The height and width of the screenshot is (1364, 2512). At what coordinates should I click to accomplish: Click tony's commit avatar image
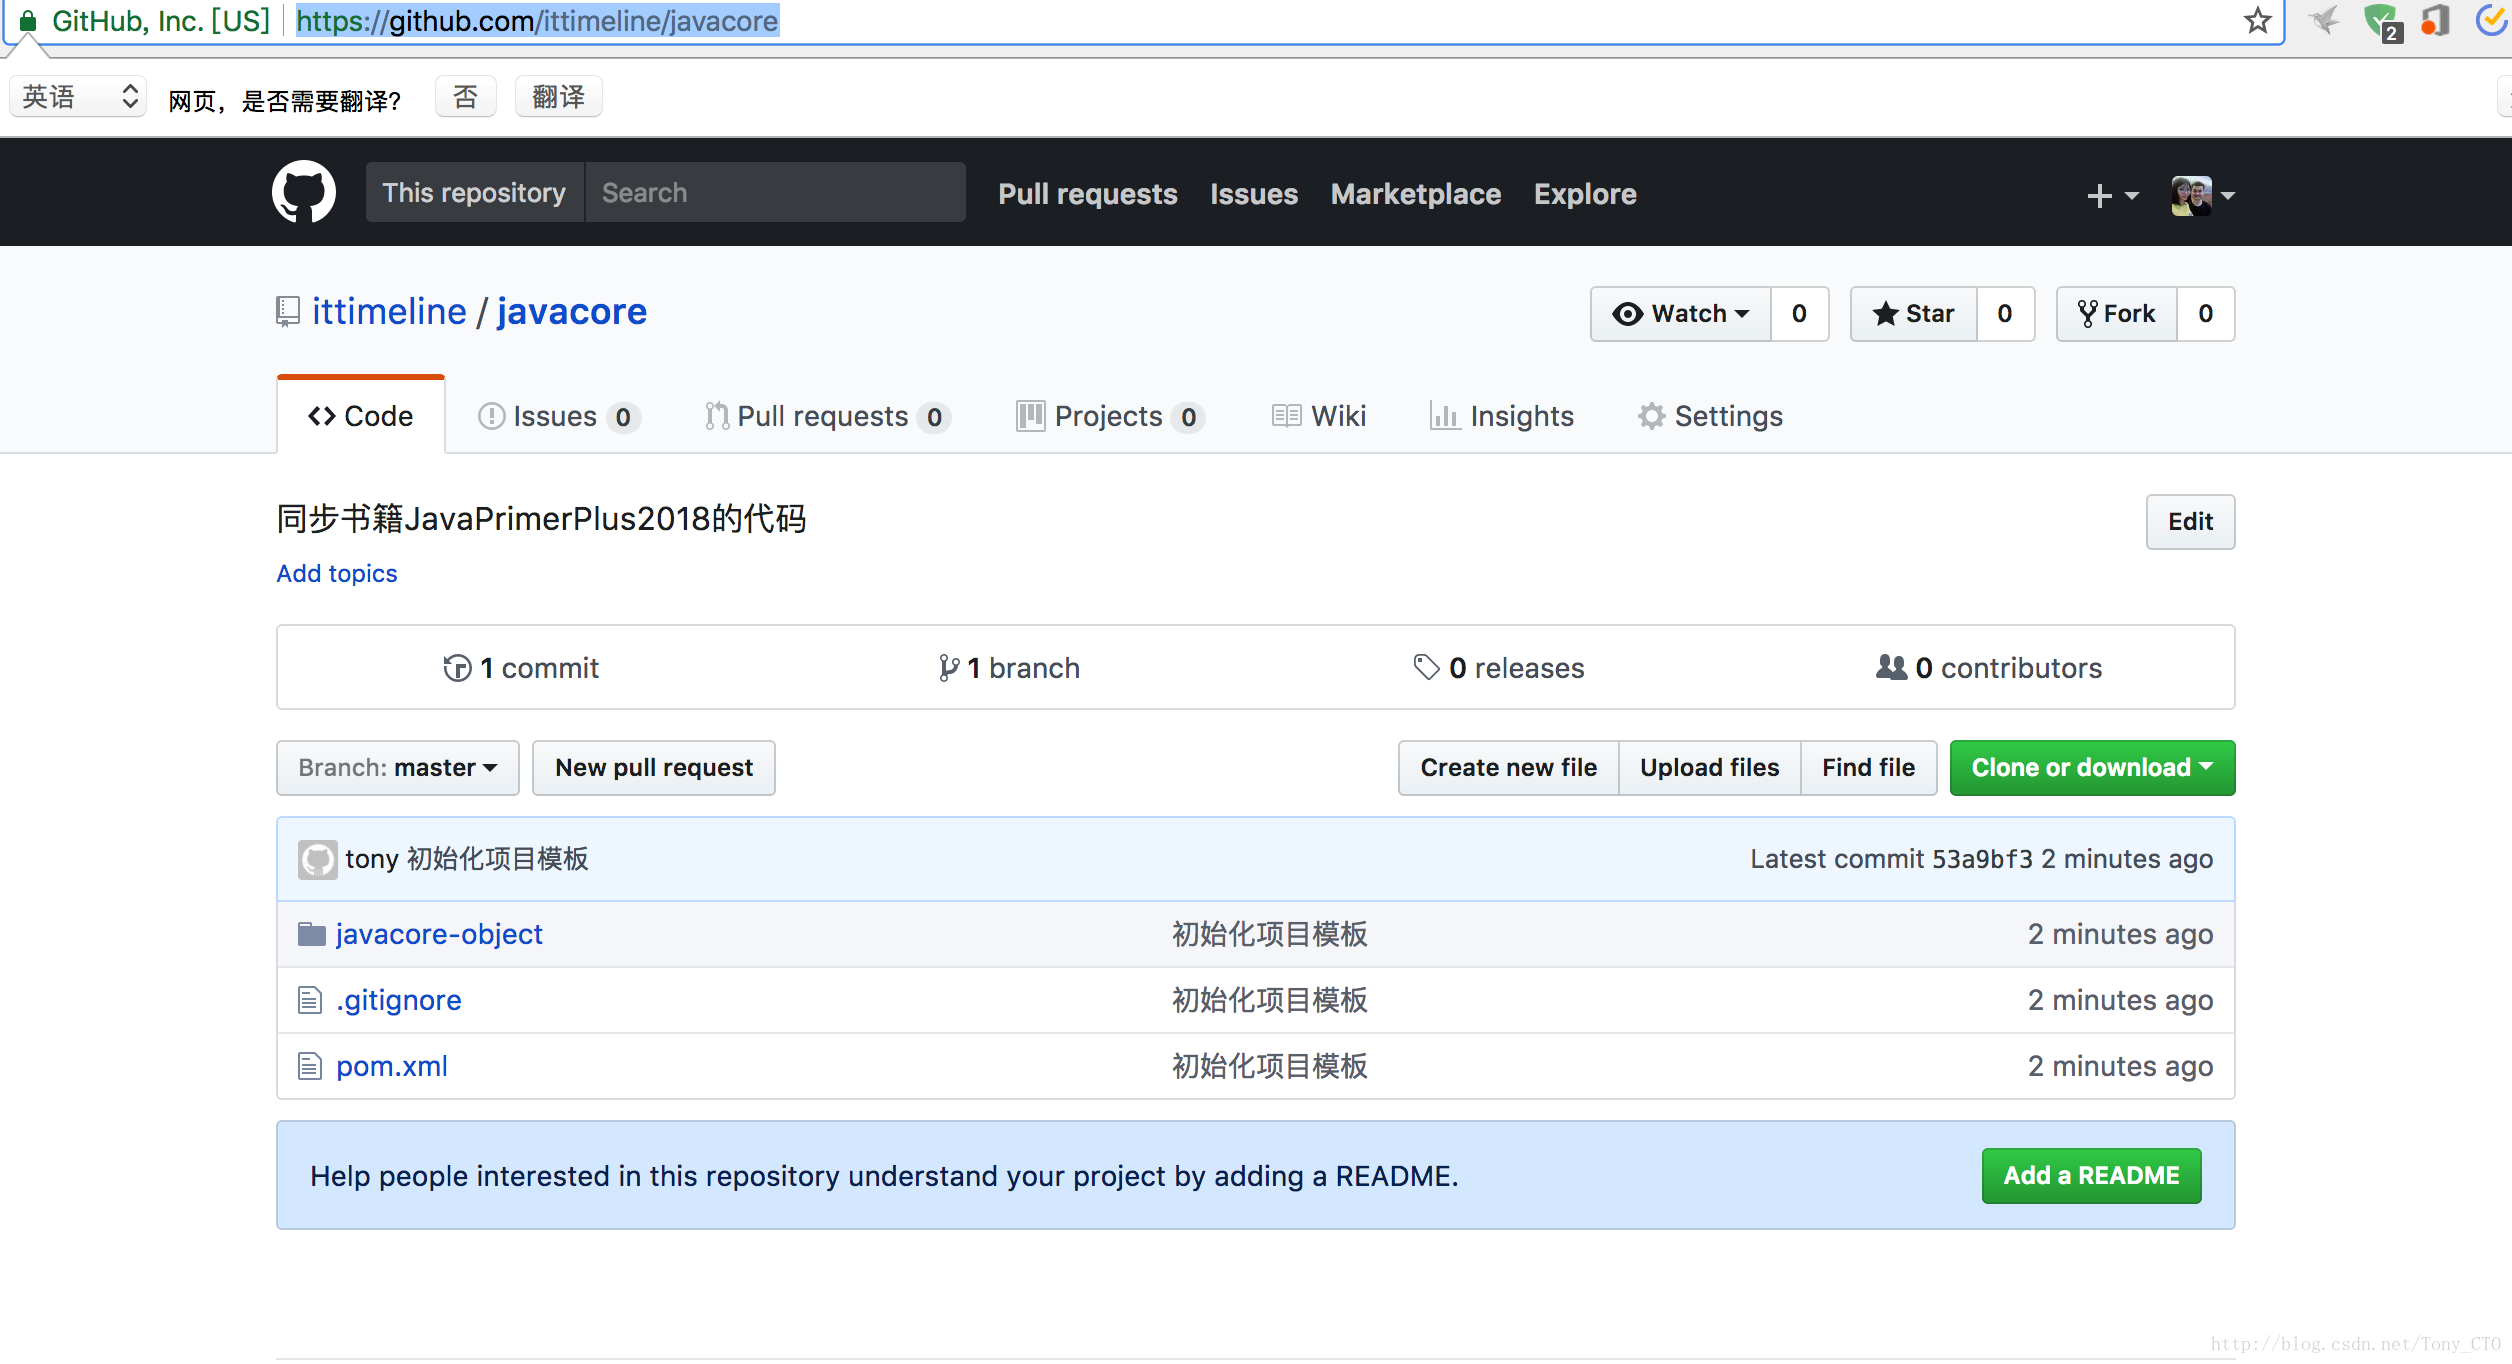pyautogui.click(x=317, y=859)
